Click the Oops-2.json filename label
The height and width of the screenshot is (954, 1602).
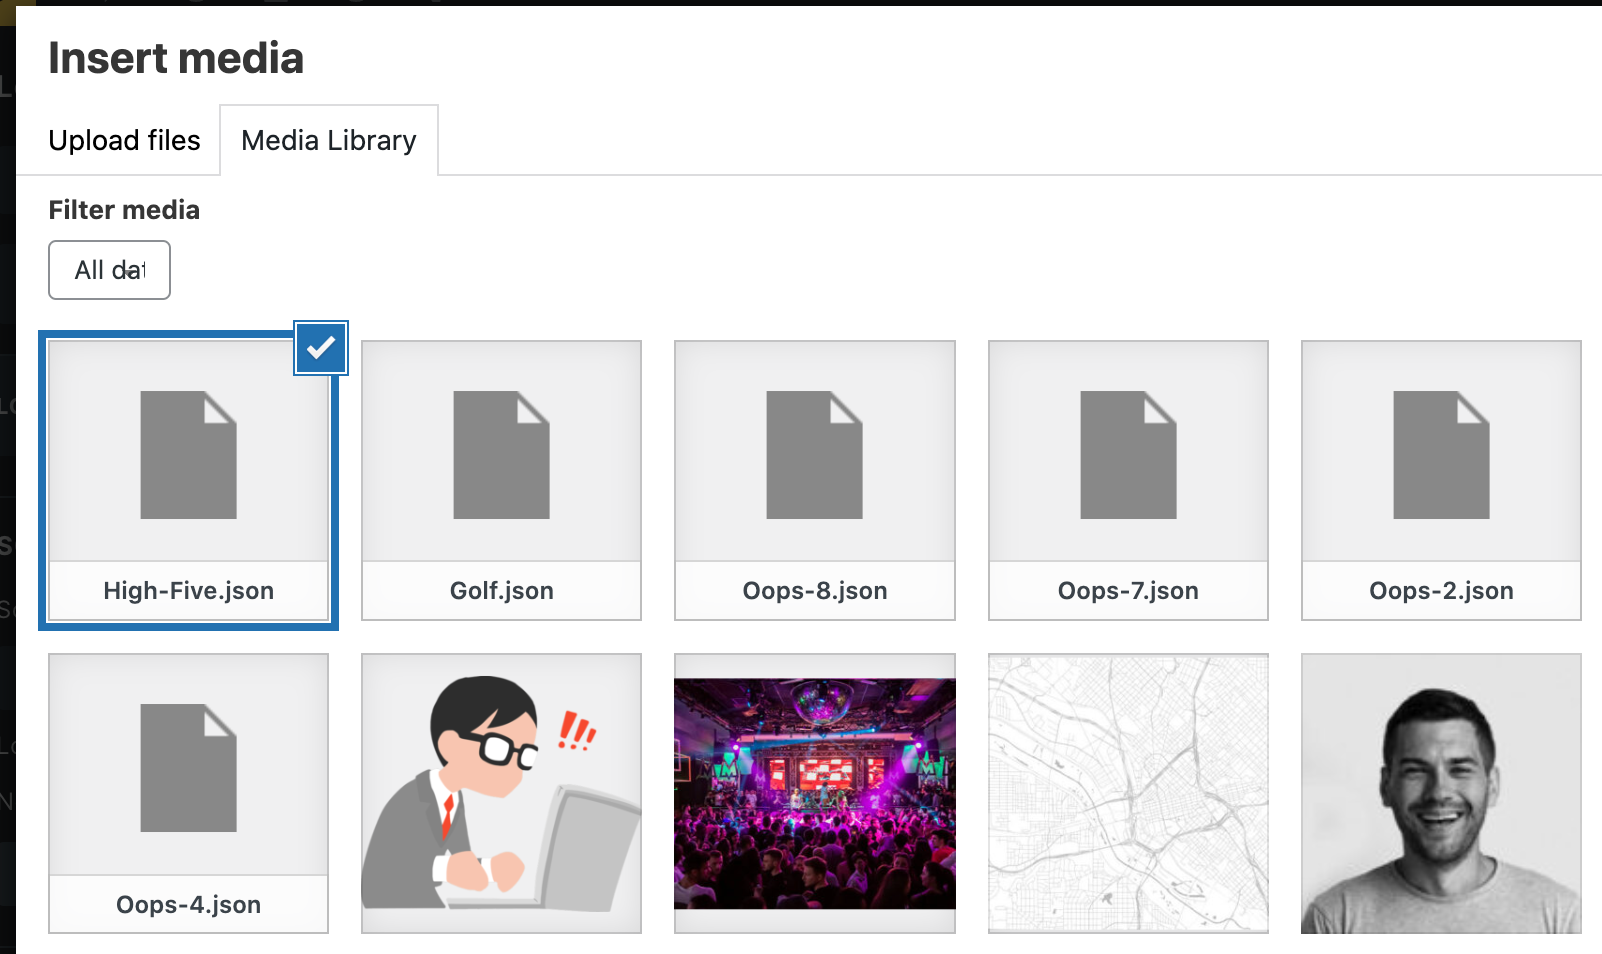(x=1441, y=591)
